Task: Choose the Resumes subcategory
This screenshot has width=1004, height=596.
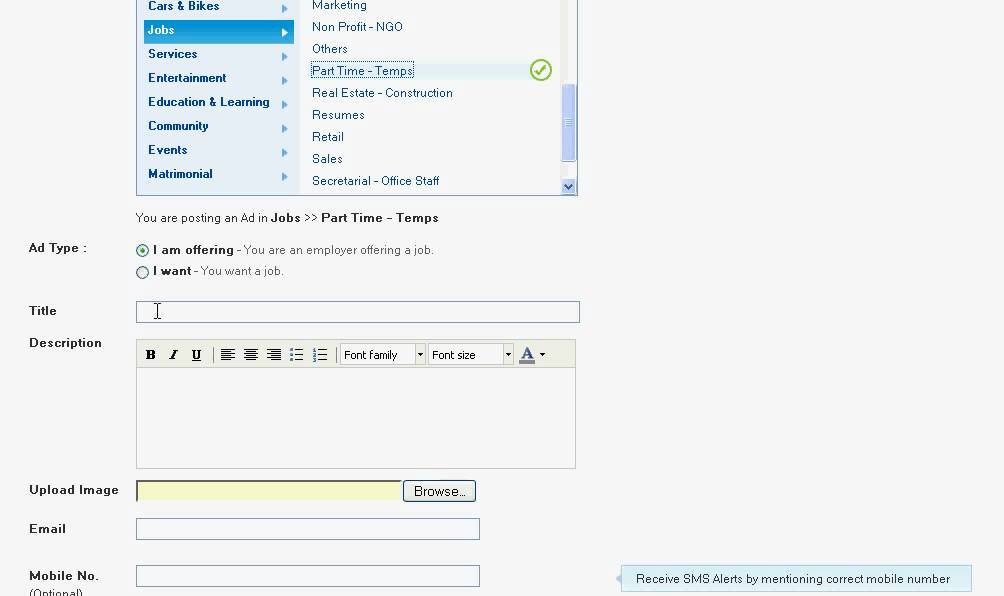Action: (x=338, y=115)
